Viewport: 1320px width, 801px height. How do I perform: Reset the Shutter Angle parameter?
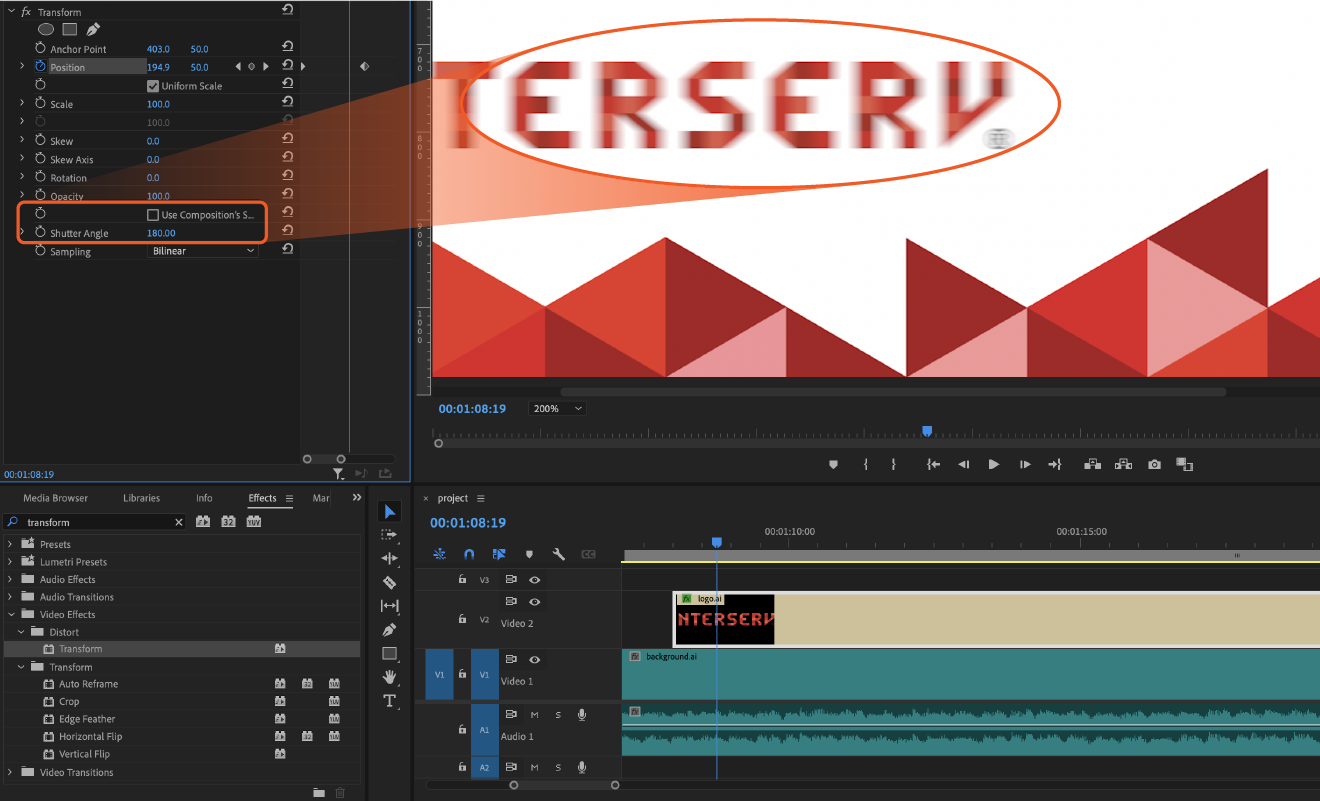coord(287,233)
